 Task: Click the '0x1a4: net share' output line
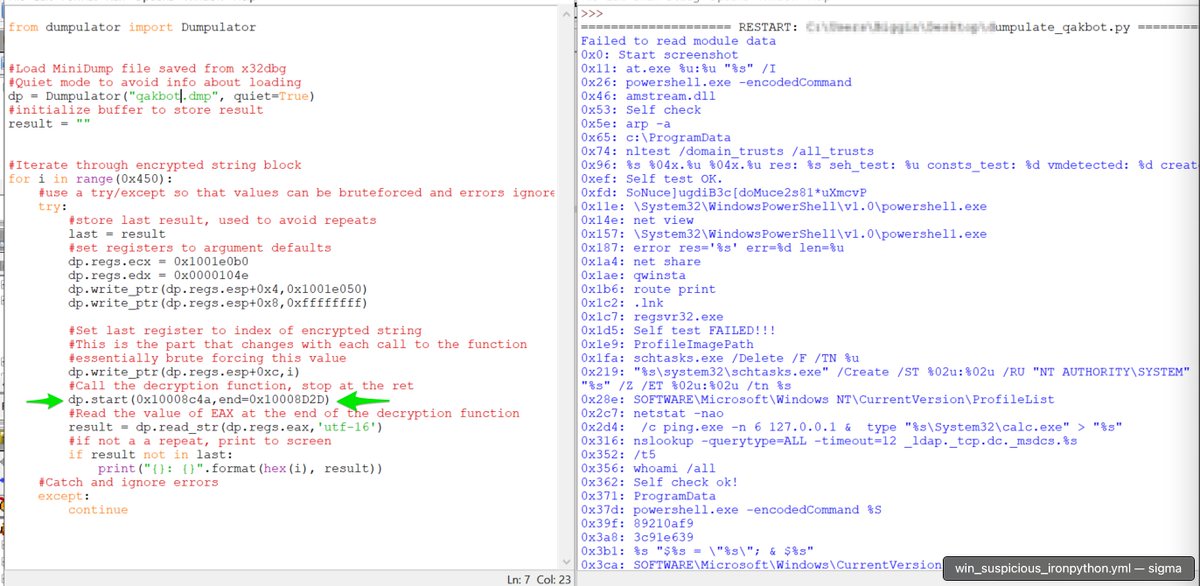point(641,261)
